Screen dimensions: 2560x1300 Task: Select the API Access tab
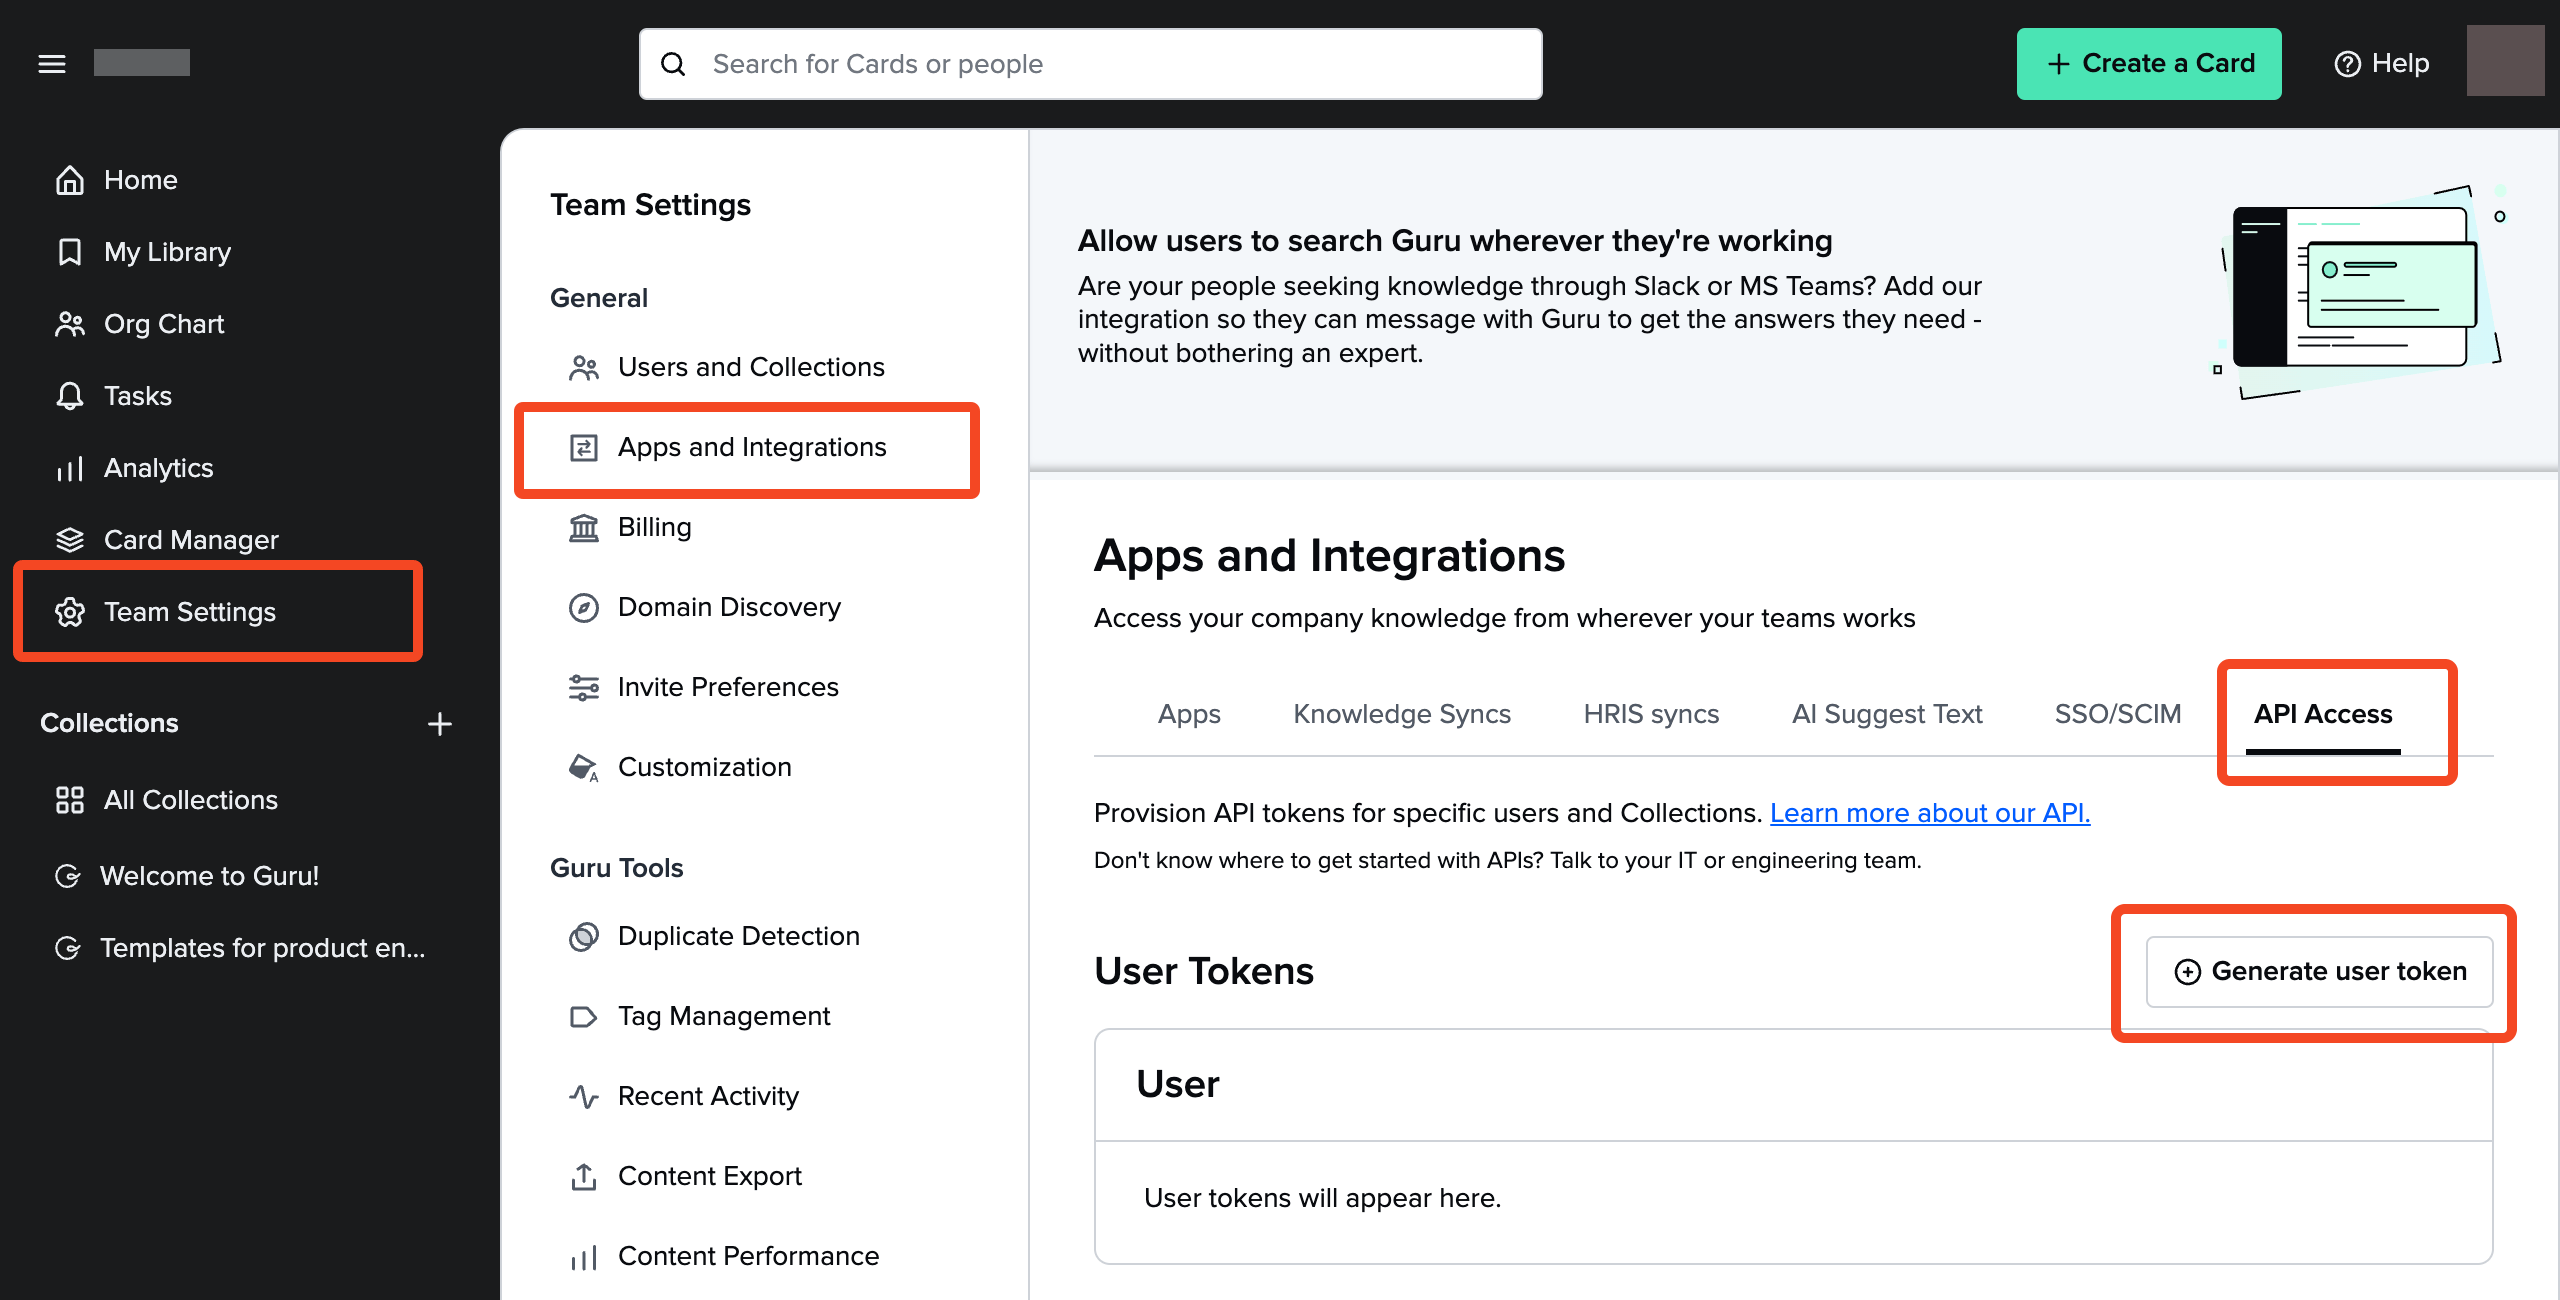click(2323, 714)
